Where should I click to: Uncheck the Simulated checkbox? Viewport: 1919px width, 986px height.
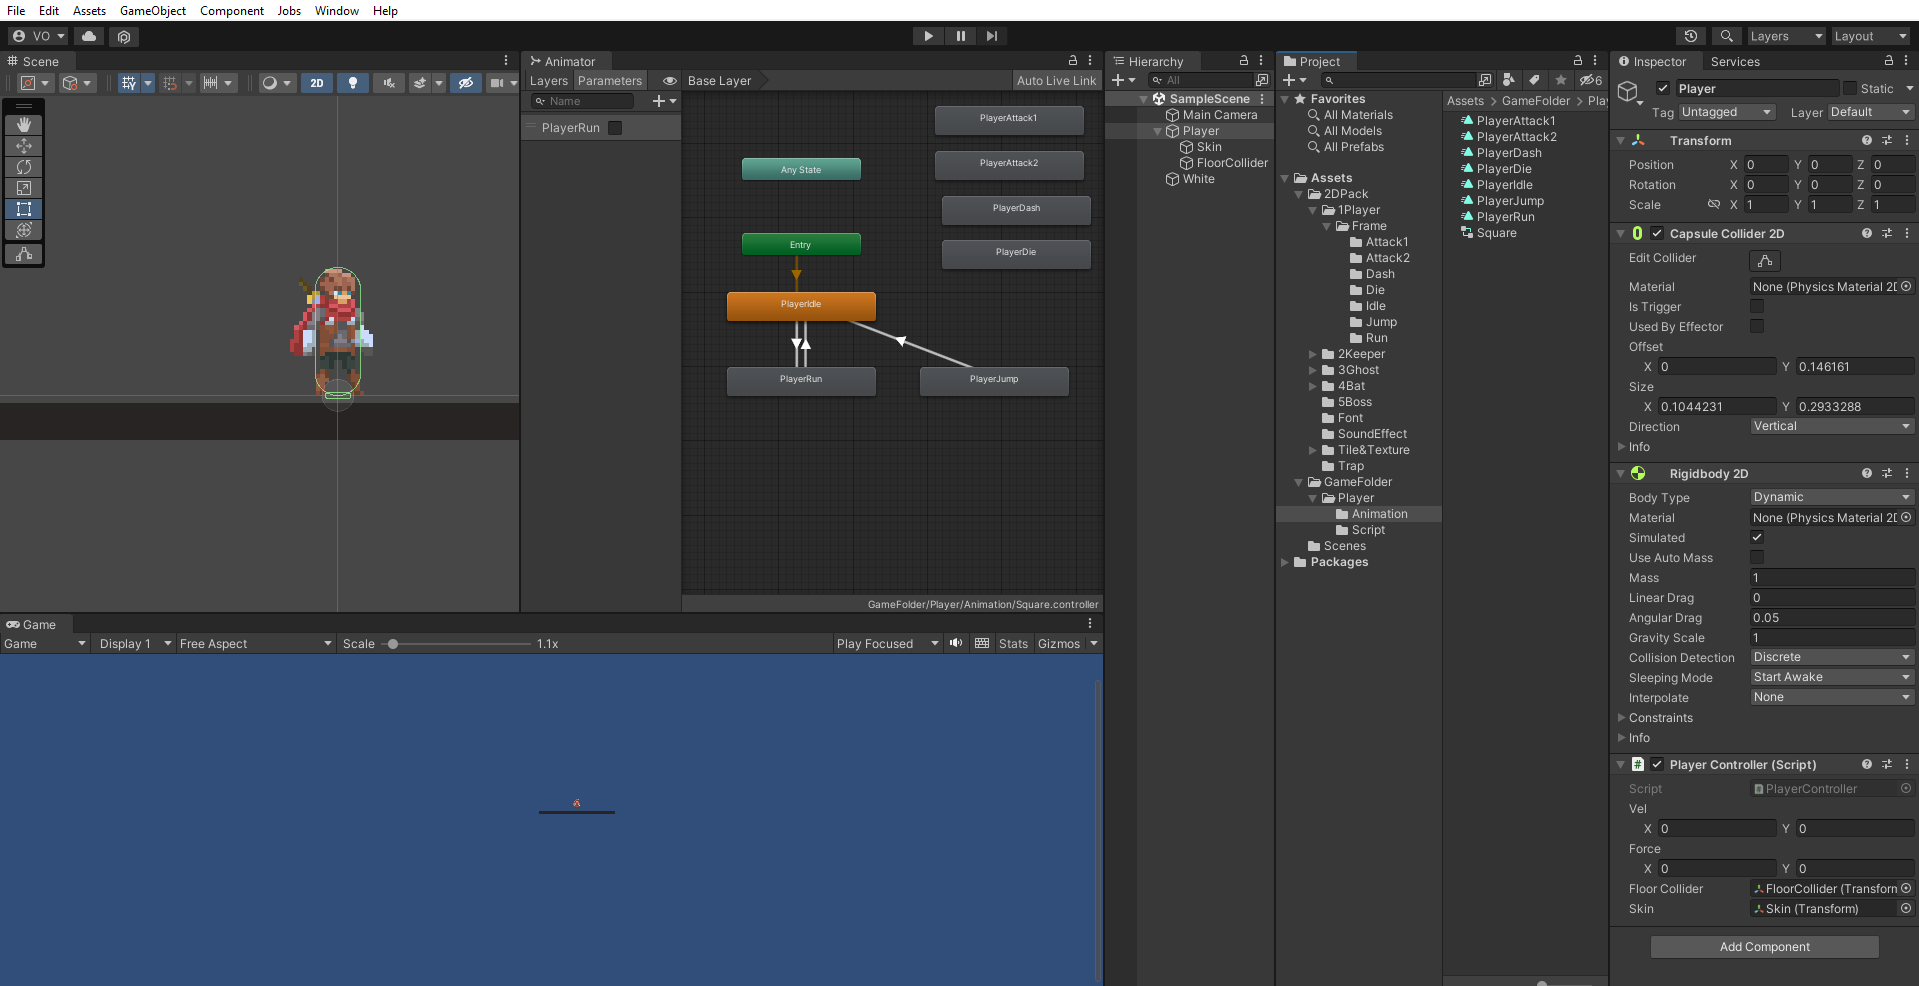pyautogui.click(x=1756, y=538)
